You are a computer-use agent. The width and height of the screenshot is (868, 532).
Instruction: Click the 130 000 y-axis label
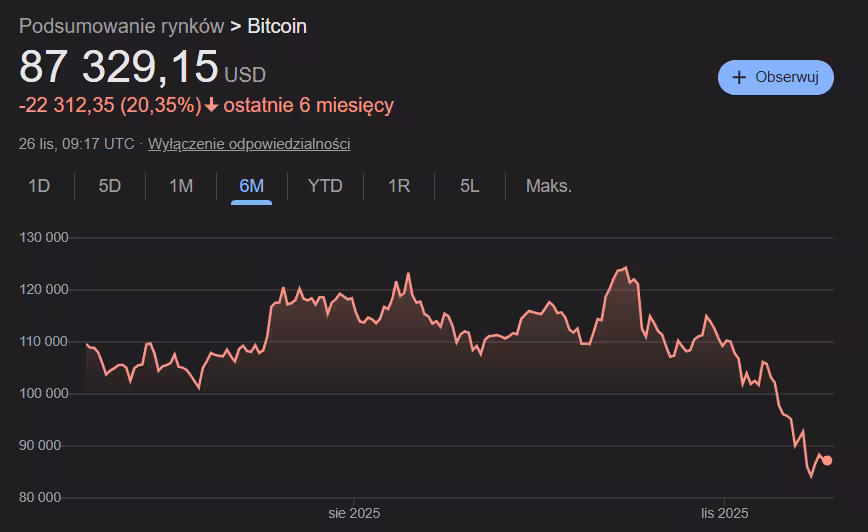[x=43, y=238]
